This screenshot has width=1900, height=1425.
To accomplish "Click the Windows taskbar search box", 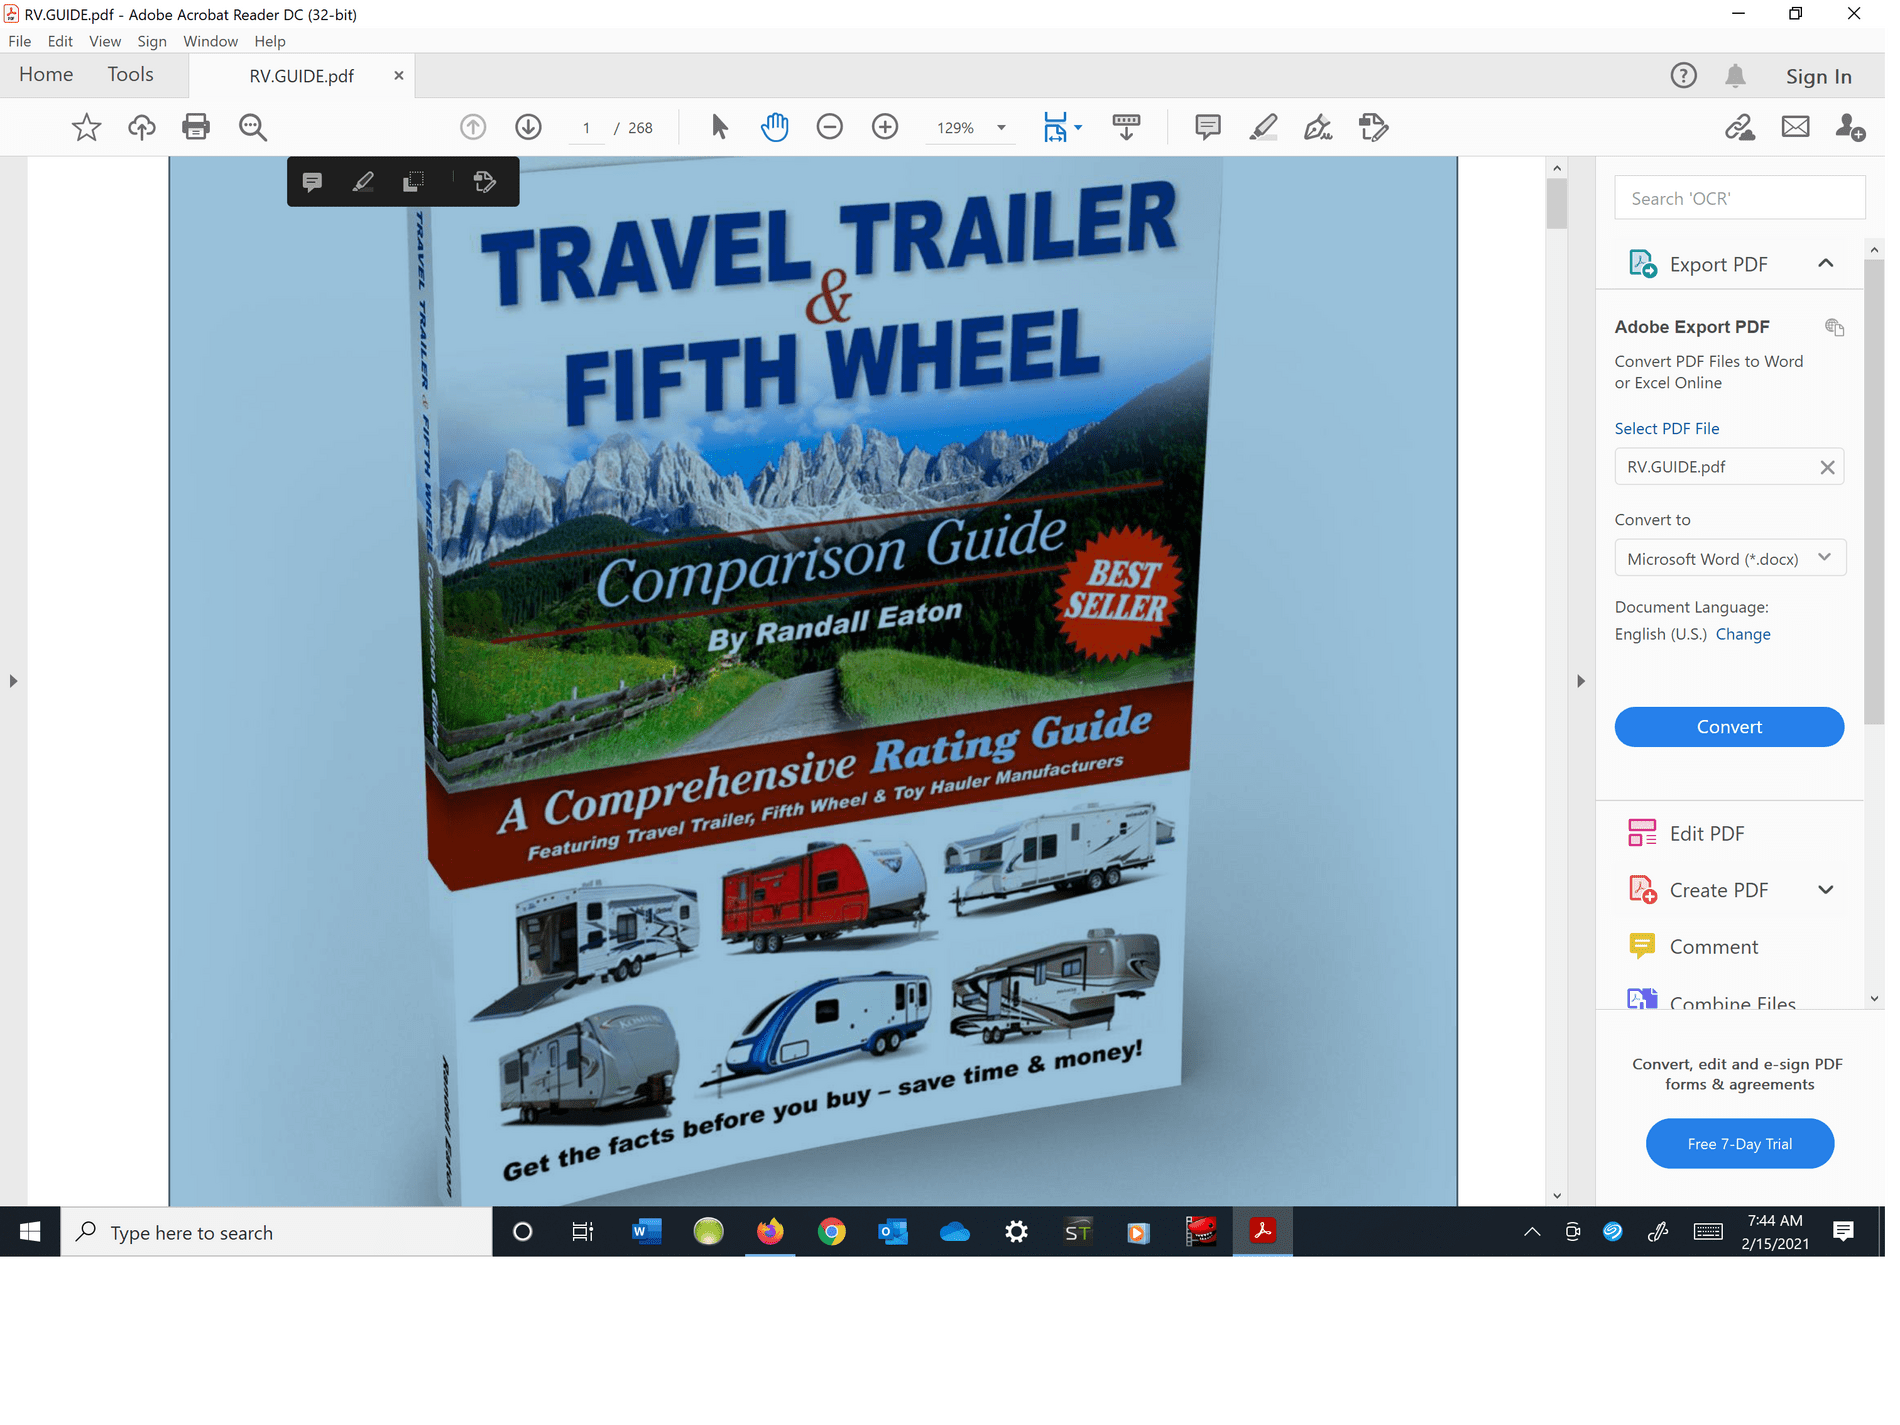I will [277, 1232].
